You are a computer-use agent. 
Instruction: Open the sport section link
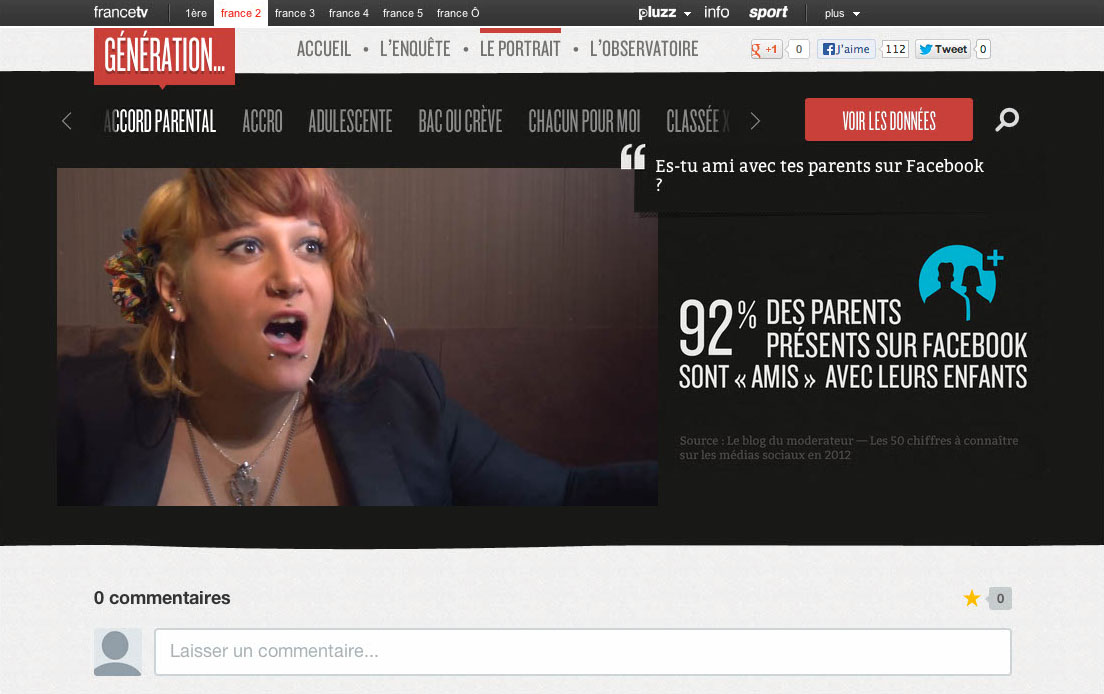click(x=768, y=13)
